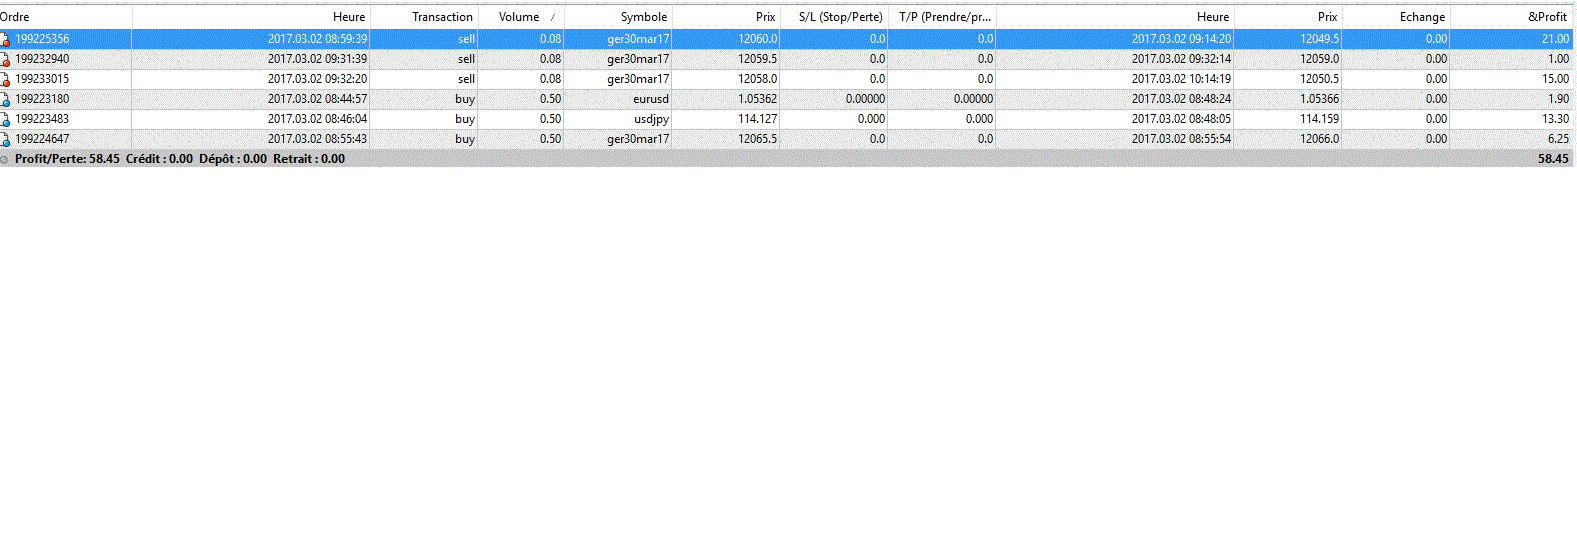
Task: Click the sell order icon for 199225356
Action: click(x=5, y=39)
